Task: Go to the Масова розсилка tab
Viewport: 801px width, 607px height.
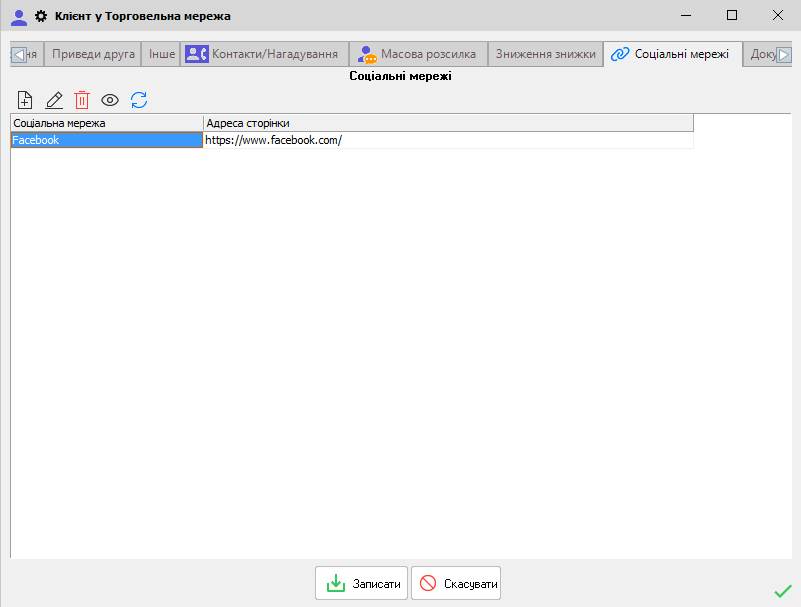Action: [418, 54]
